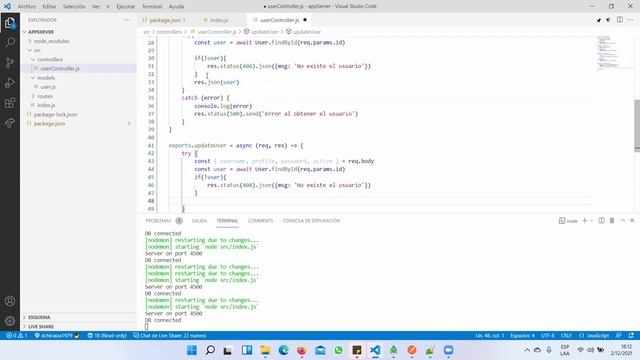Click the editor vertical scrollbar
This screenshot has height=360, width=640.
click(x=637, y=125)
